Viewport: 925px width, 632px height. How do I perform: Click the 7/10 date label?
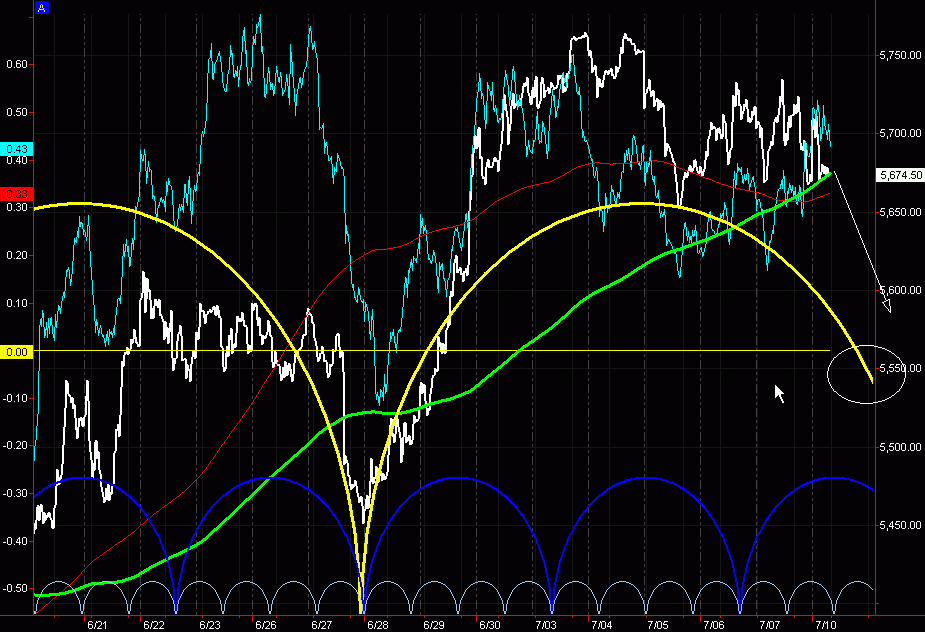[825, 625]
